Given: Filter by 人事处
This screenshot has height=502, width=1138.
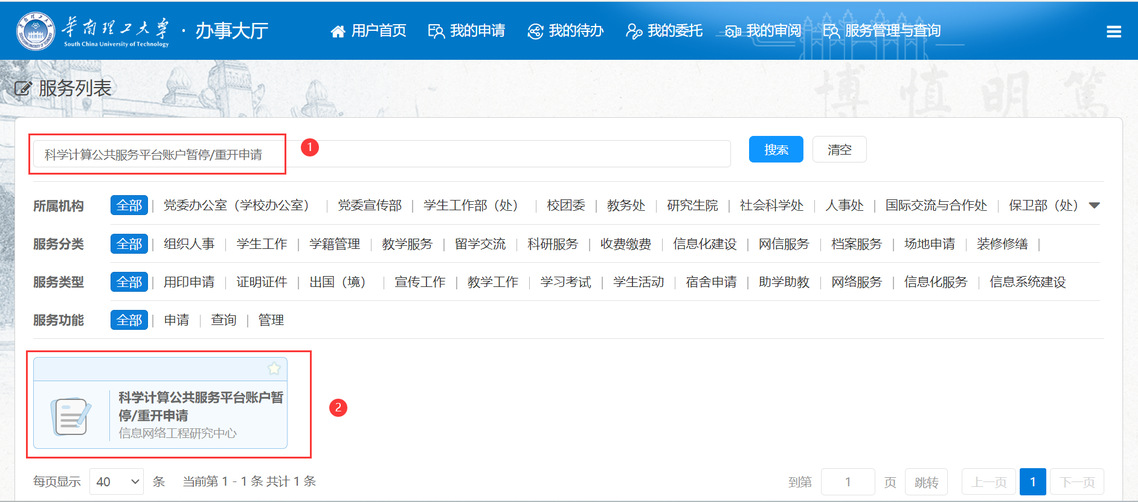Looking at the screenshot, I should (x=844, y=205).
